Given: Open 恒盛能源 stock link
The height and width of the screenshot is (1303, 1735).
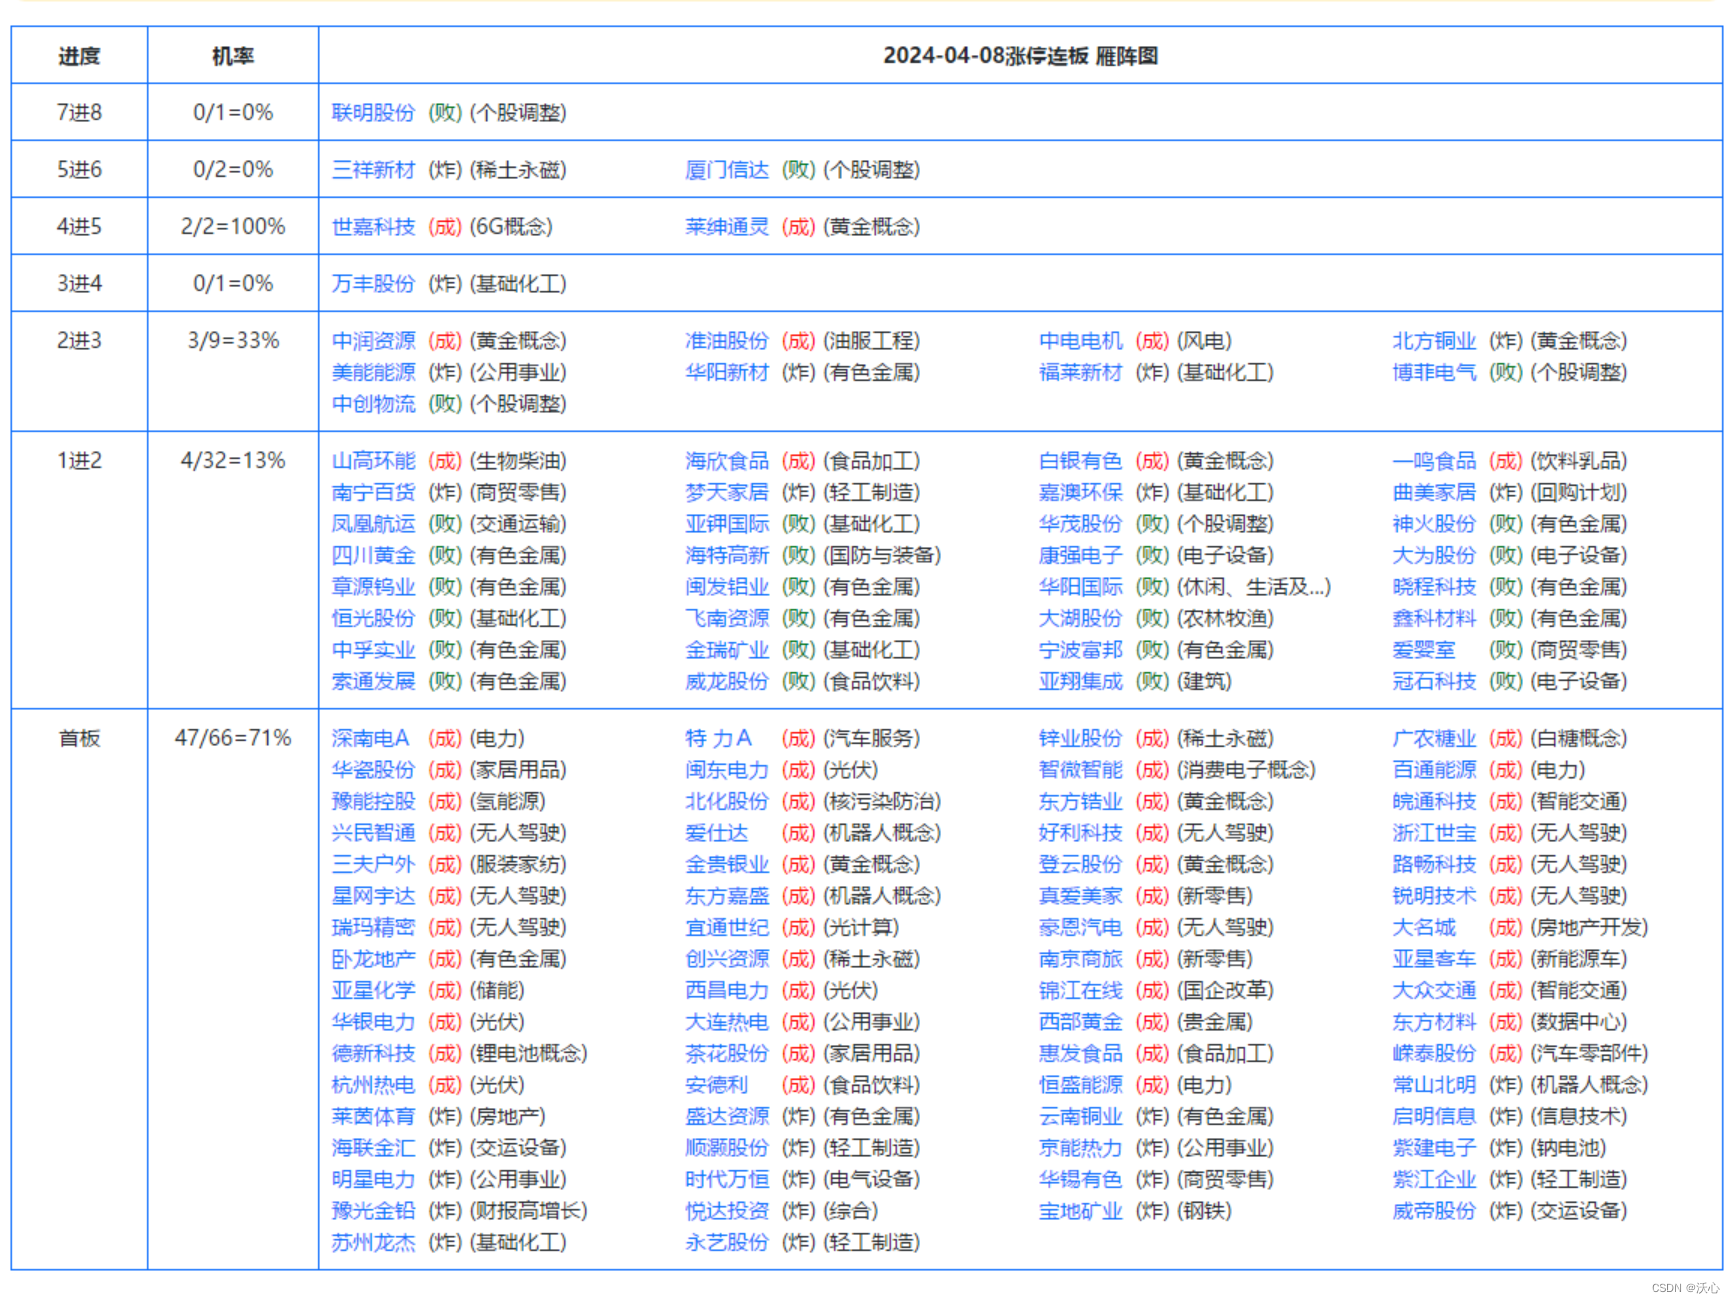Looking at the screenshot, I should 1081,1085.
